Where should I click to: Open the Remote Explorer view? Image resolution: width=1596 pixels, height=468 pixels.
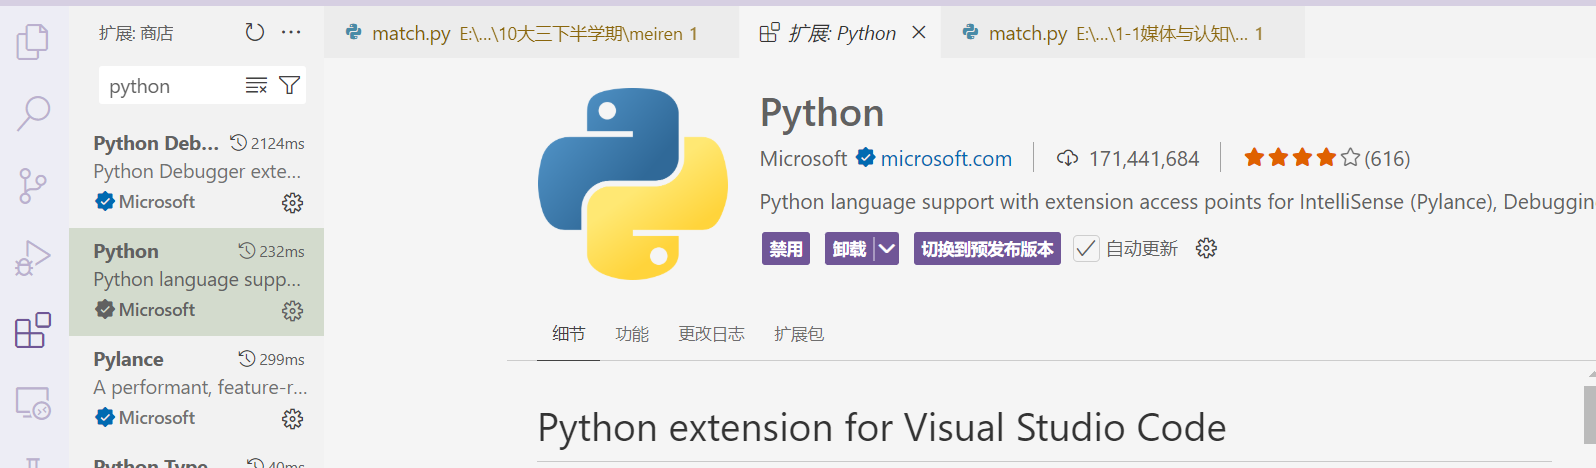click(x=33, y=403)
